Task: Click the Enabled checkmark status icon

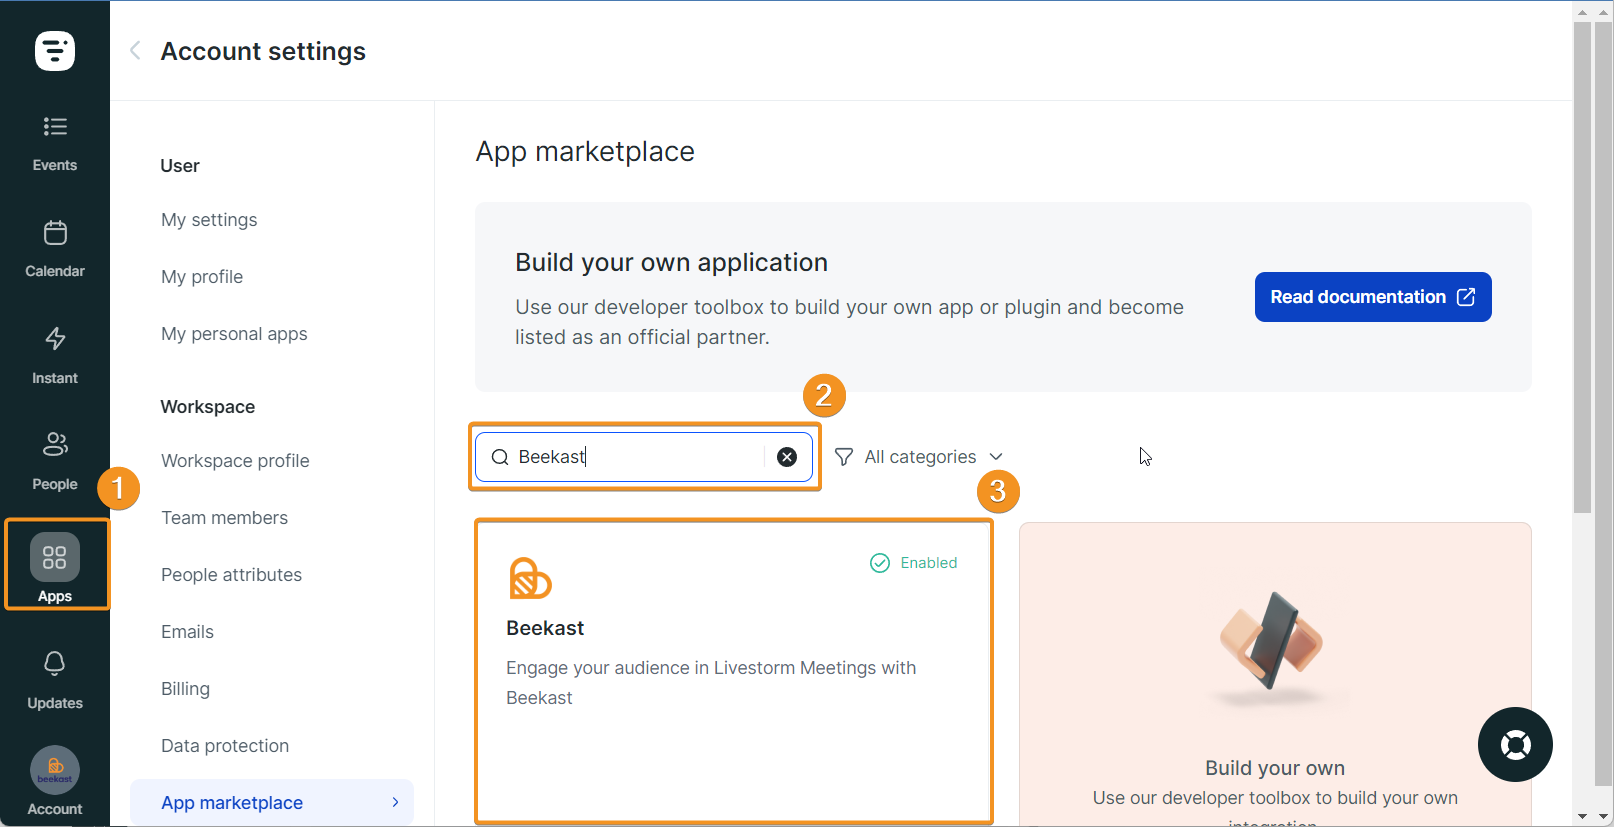Action: pos(880,563)
